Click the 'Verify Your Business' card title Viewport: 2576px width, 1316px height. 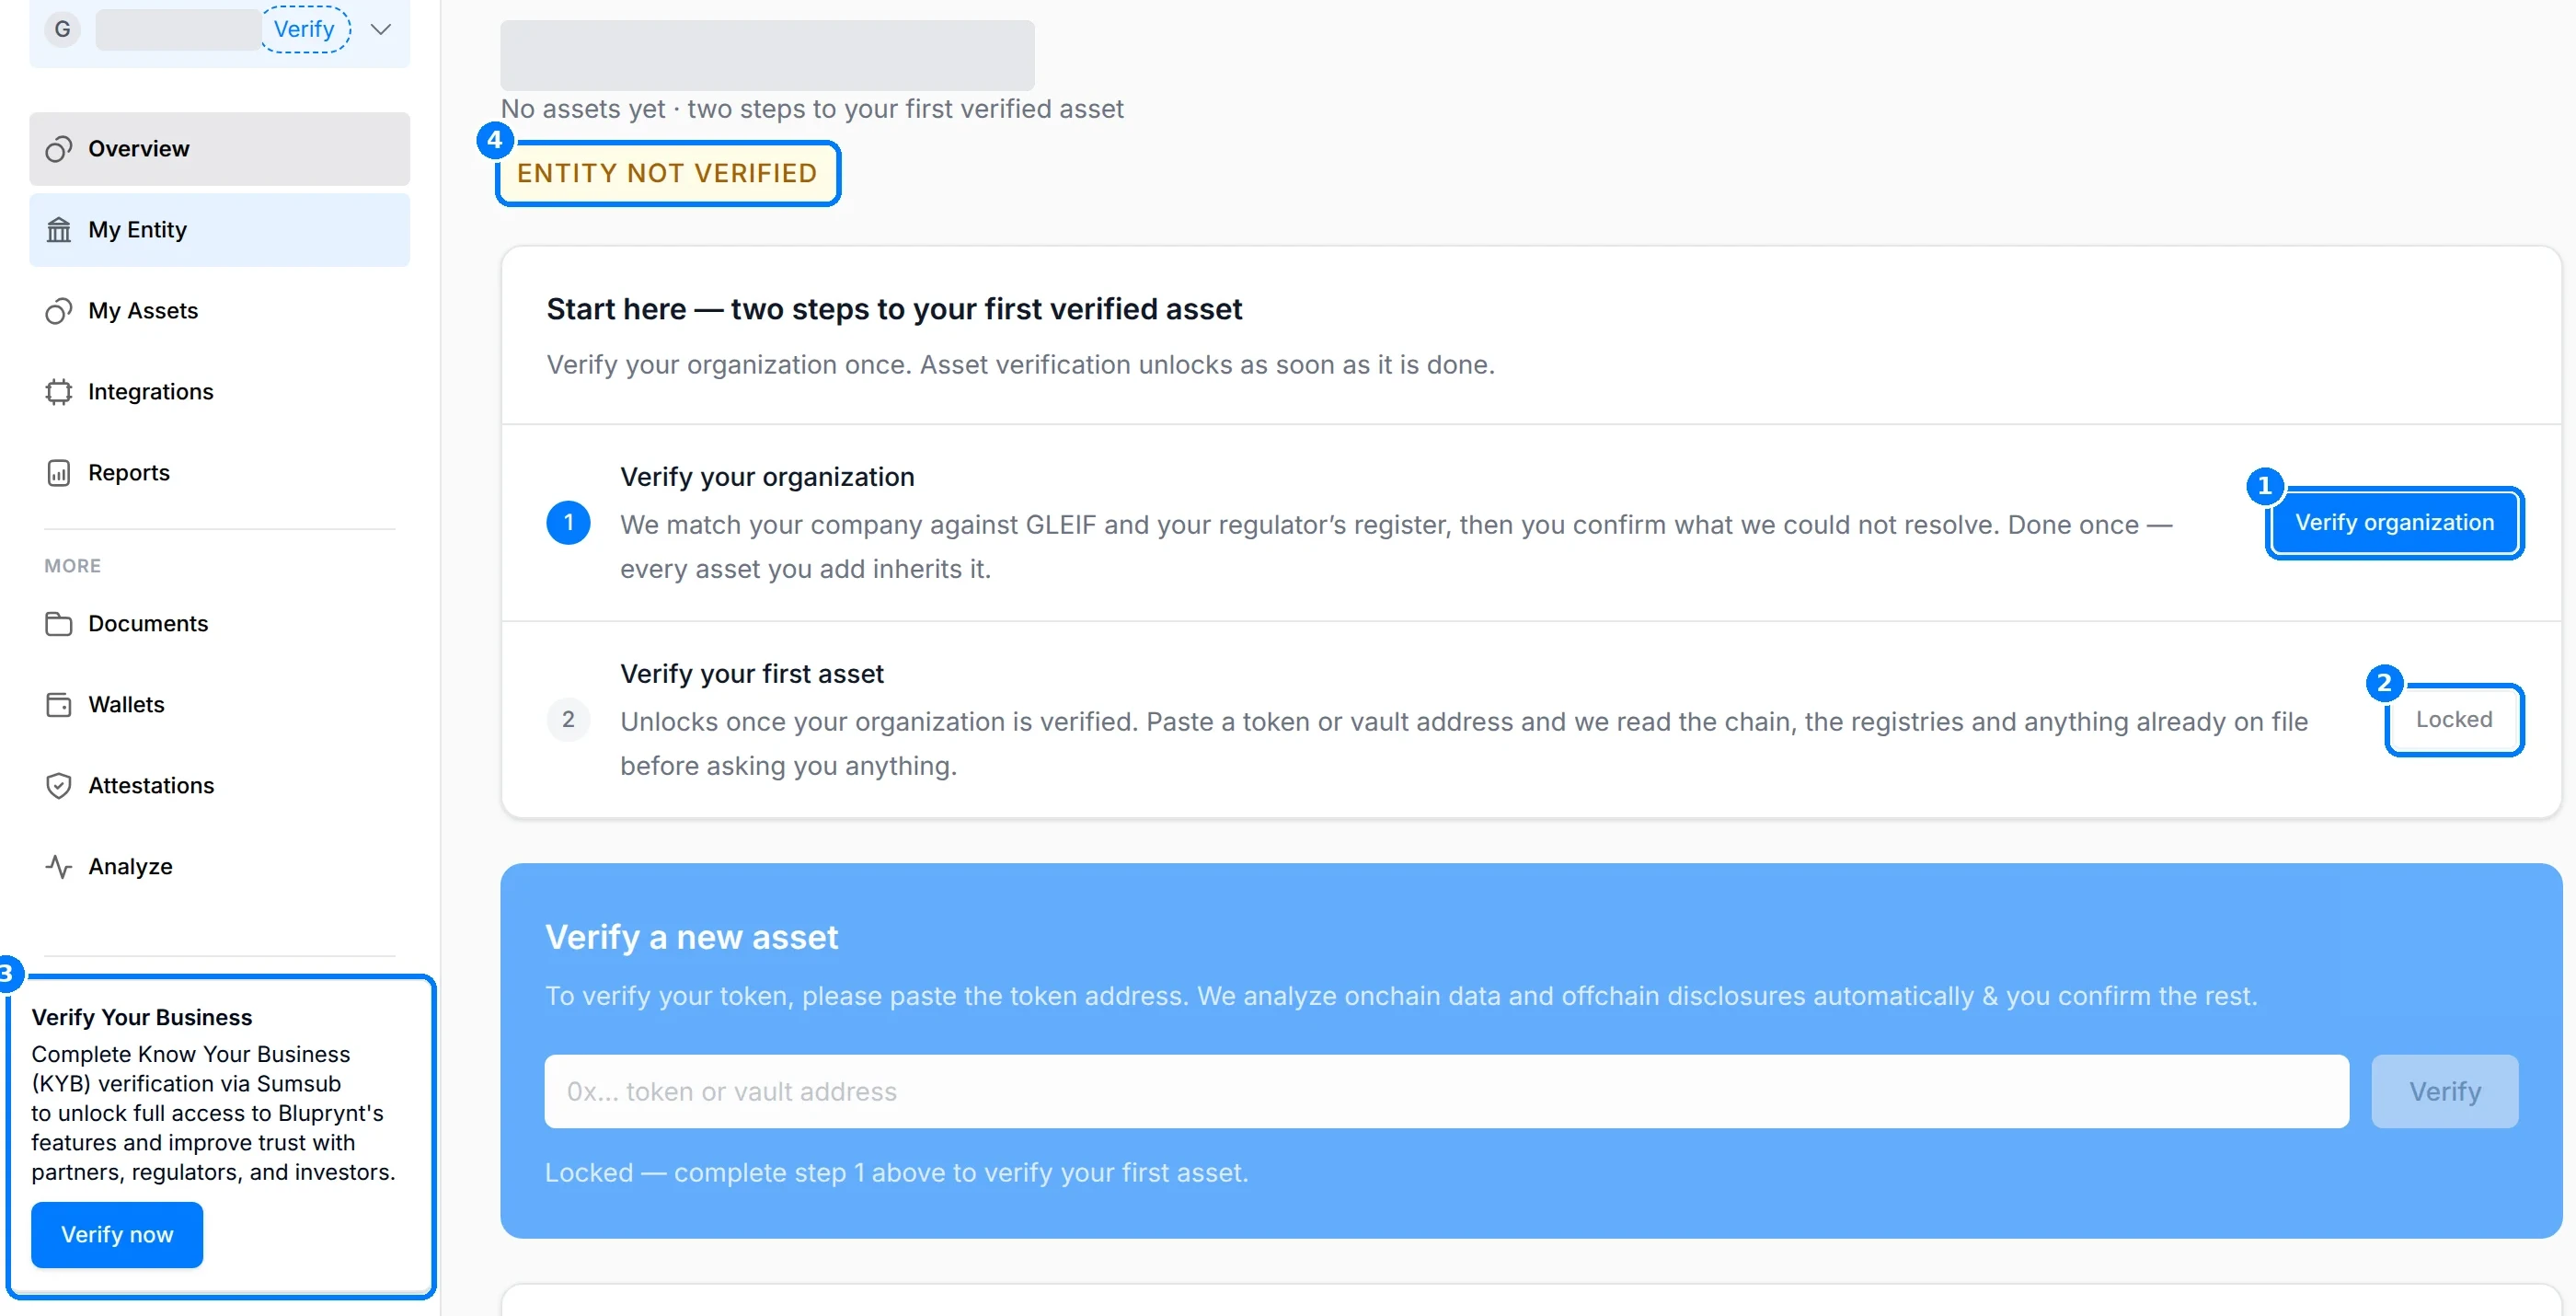pyautogui.click(x=142, y=1018)
